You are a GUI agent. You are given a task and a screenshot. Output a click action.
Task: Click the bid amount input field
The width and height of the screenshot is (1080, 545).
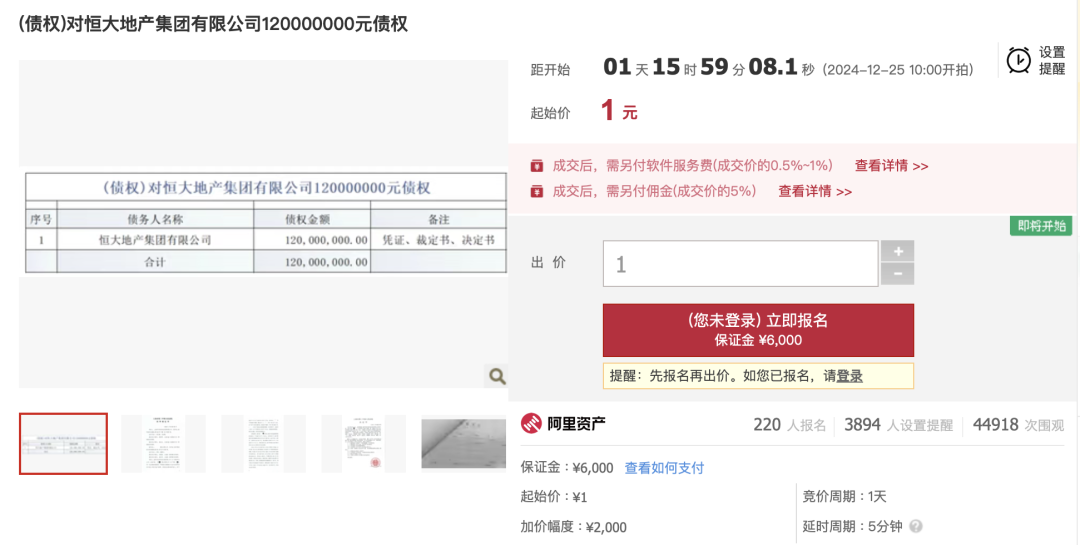740,264
